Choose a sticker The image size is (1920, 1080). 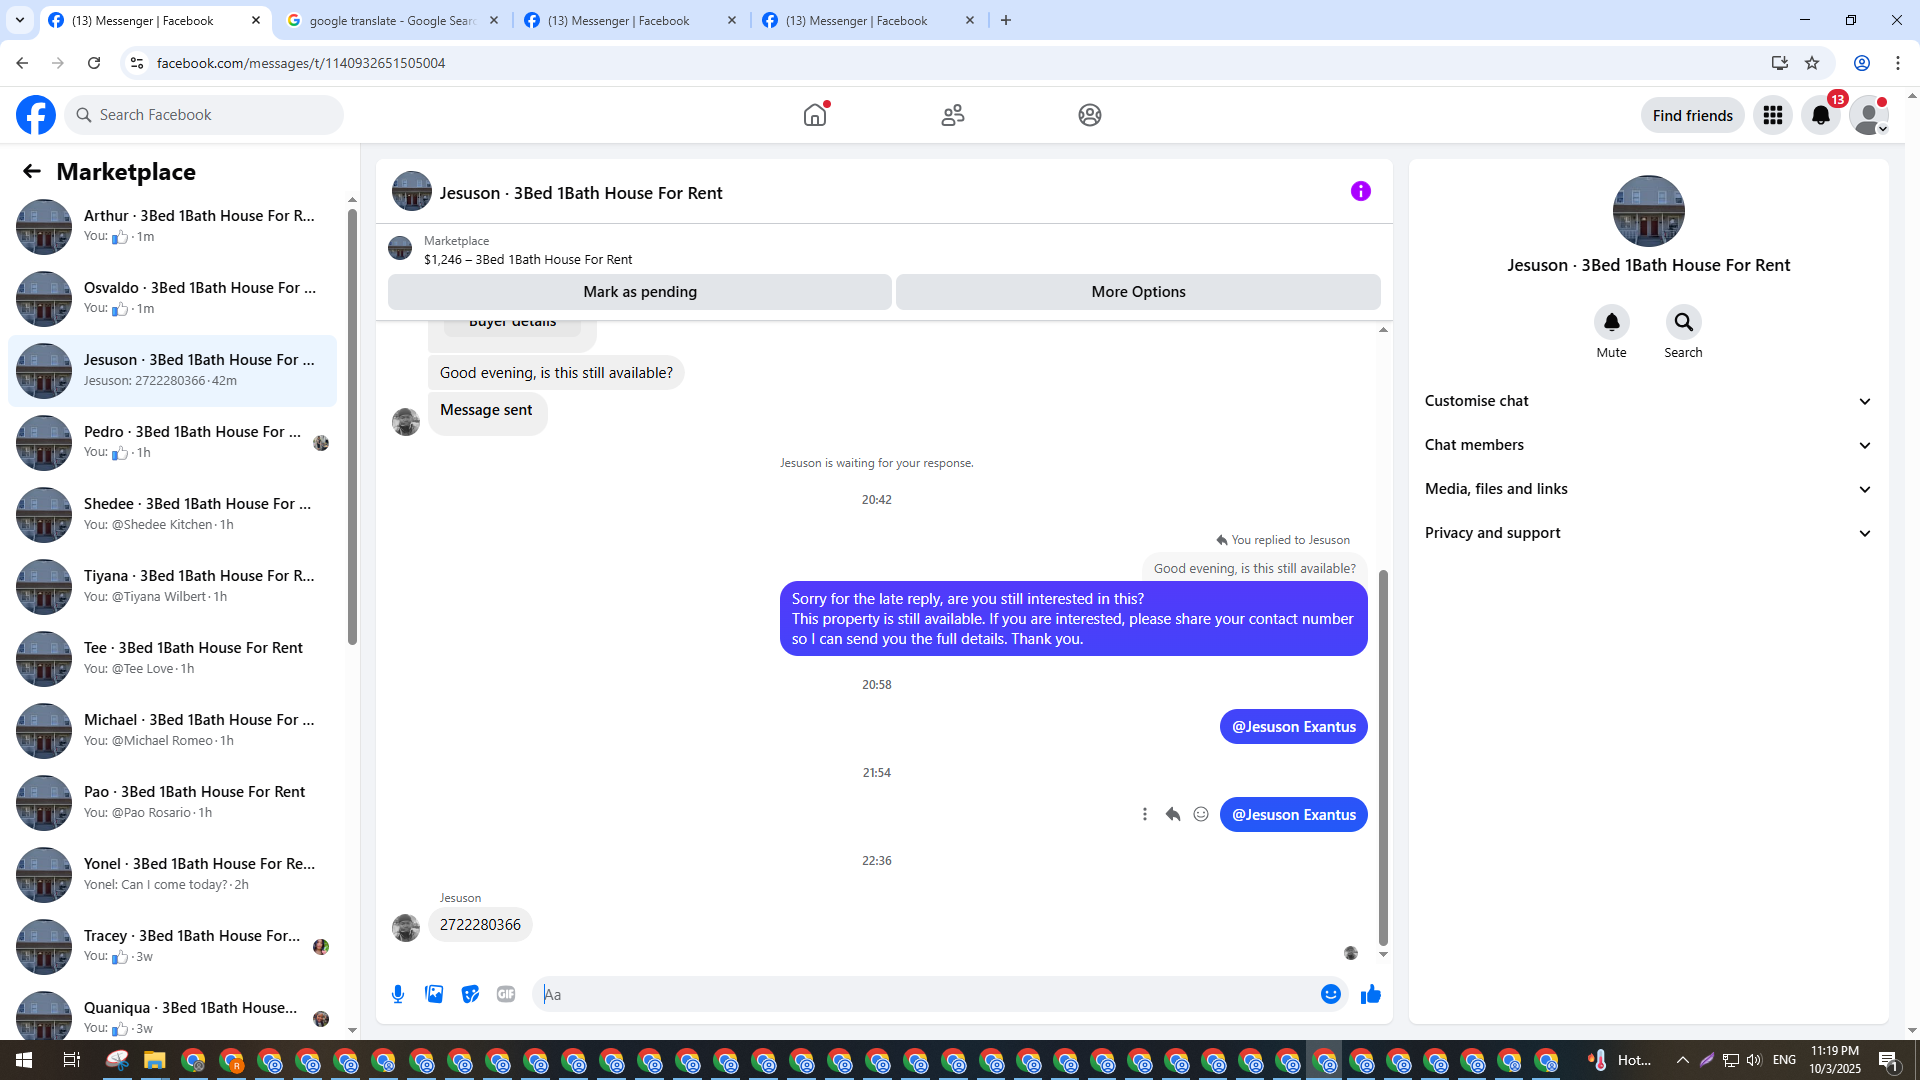470,994
